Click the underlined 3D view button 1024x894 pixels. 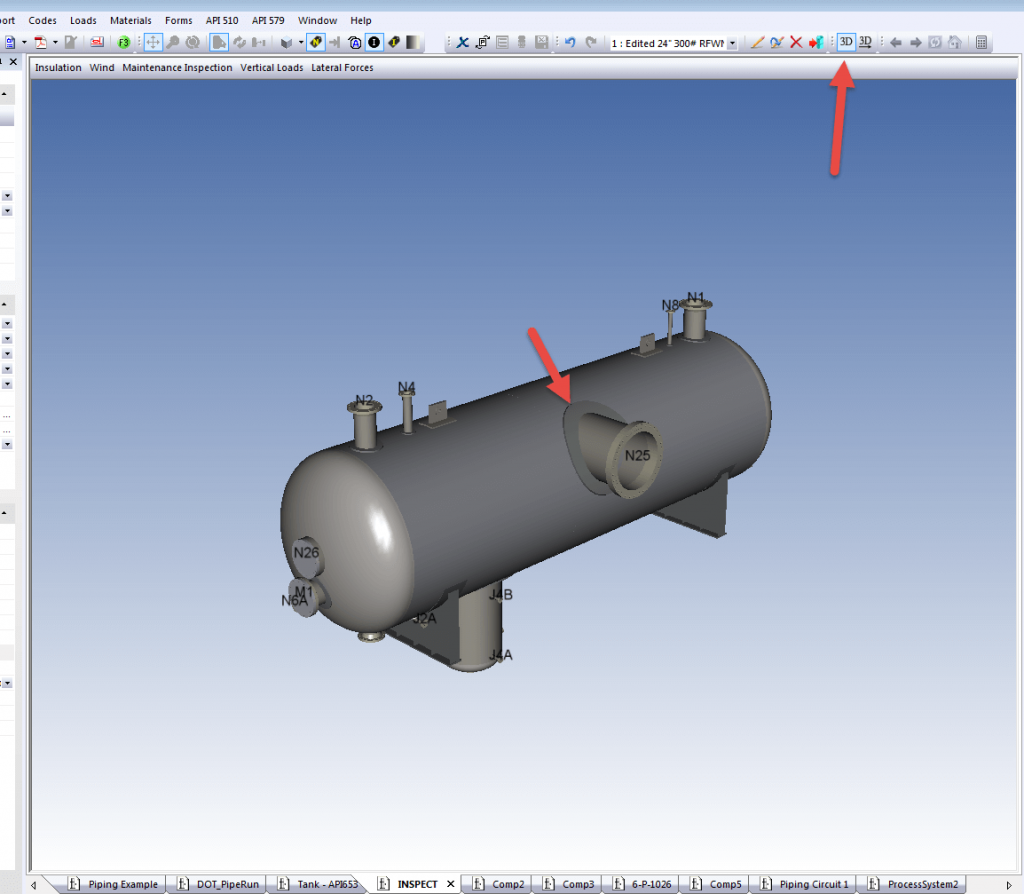(865, 42)
